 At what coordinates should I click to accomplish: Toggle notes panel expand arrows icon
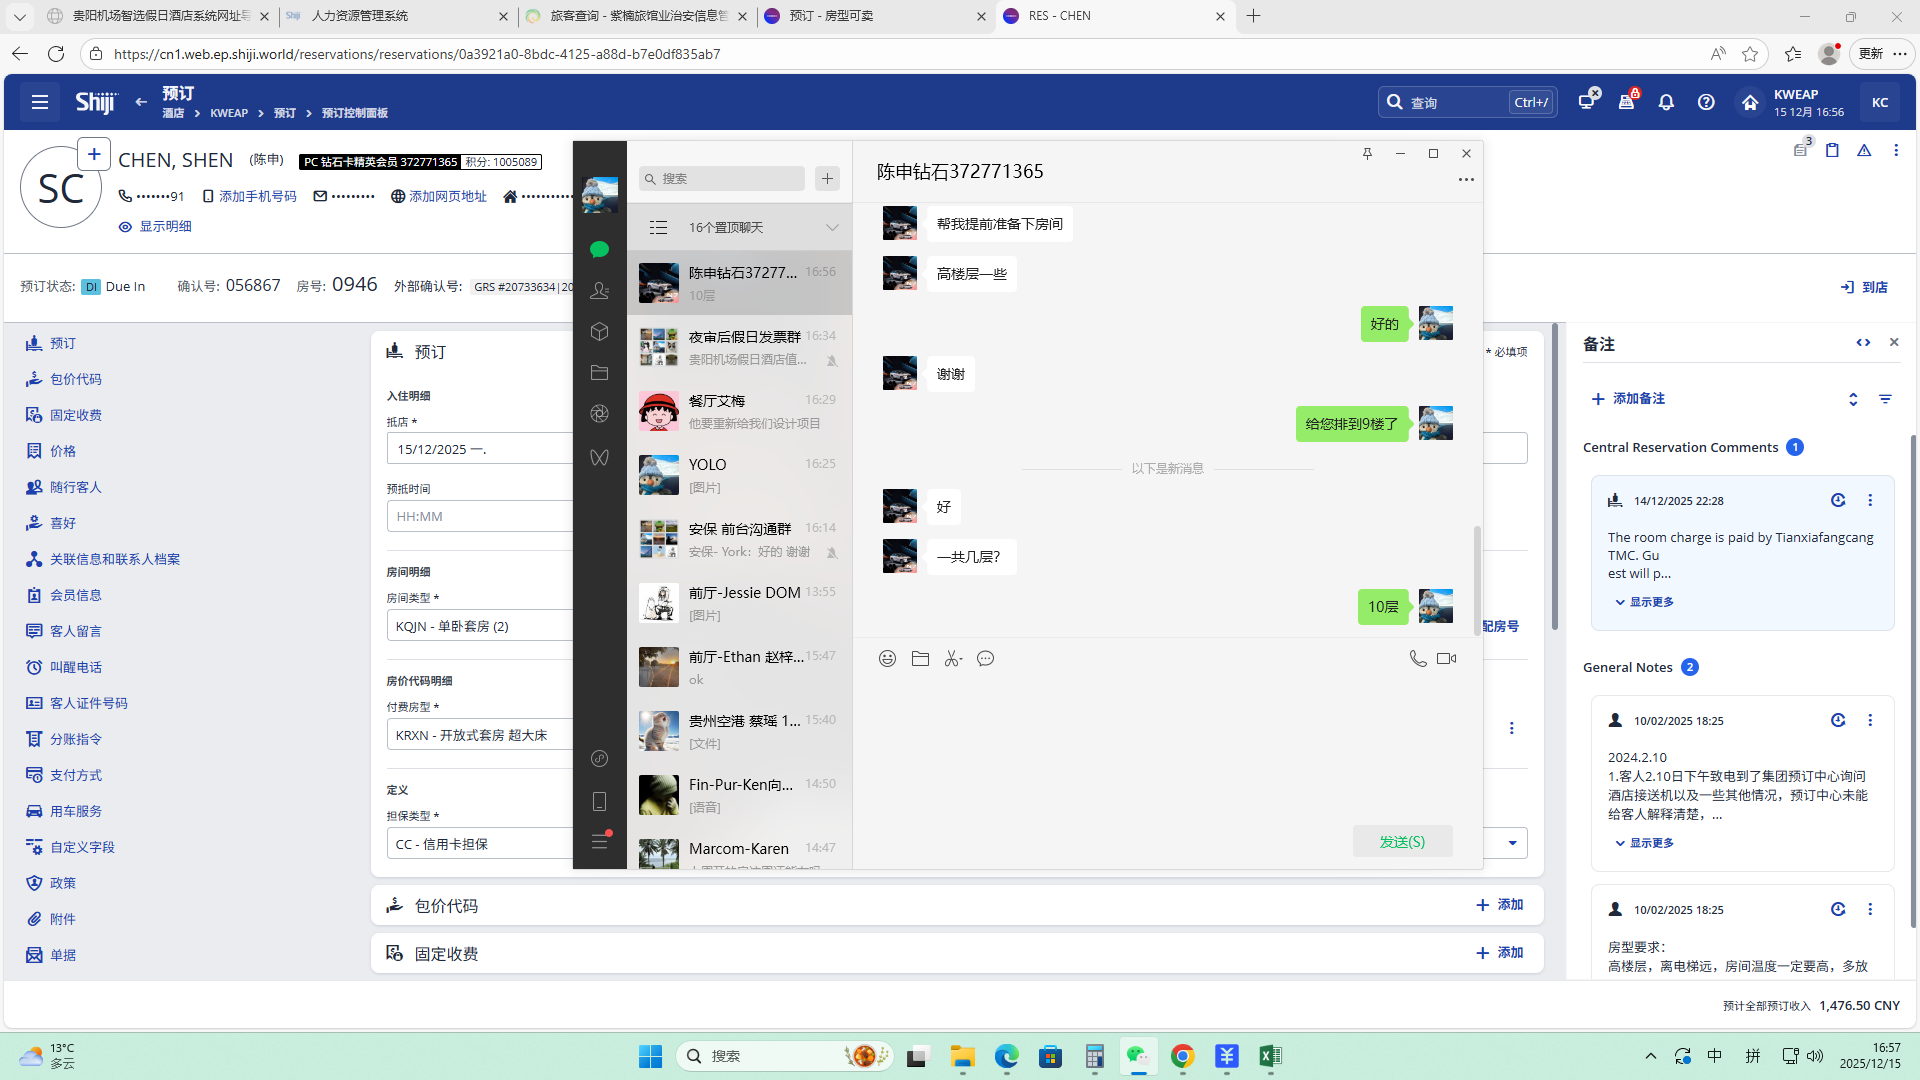(x=1863, y=342)
